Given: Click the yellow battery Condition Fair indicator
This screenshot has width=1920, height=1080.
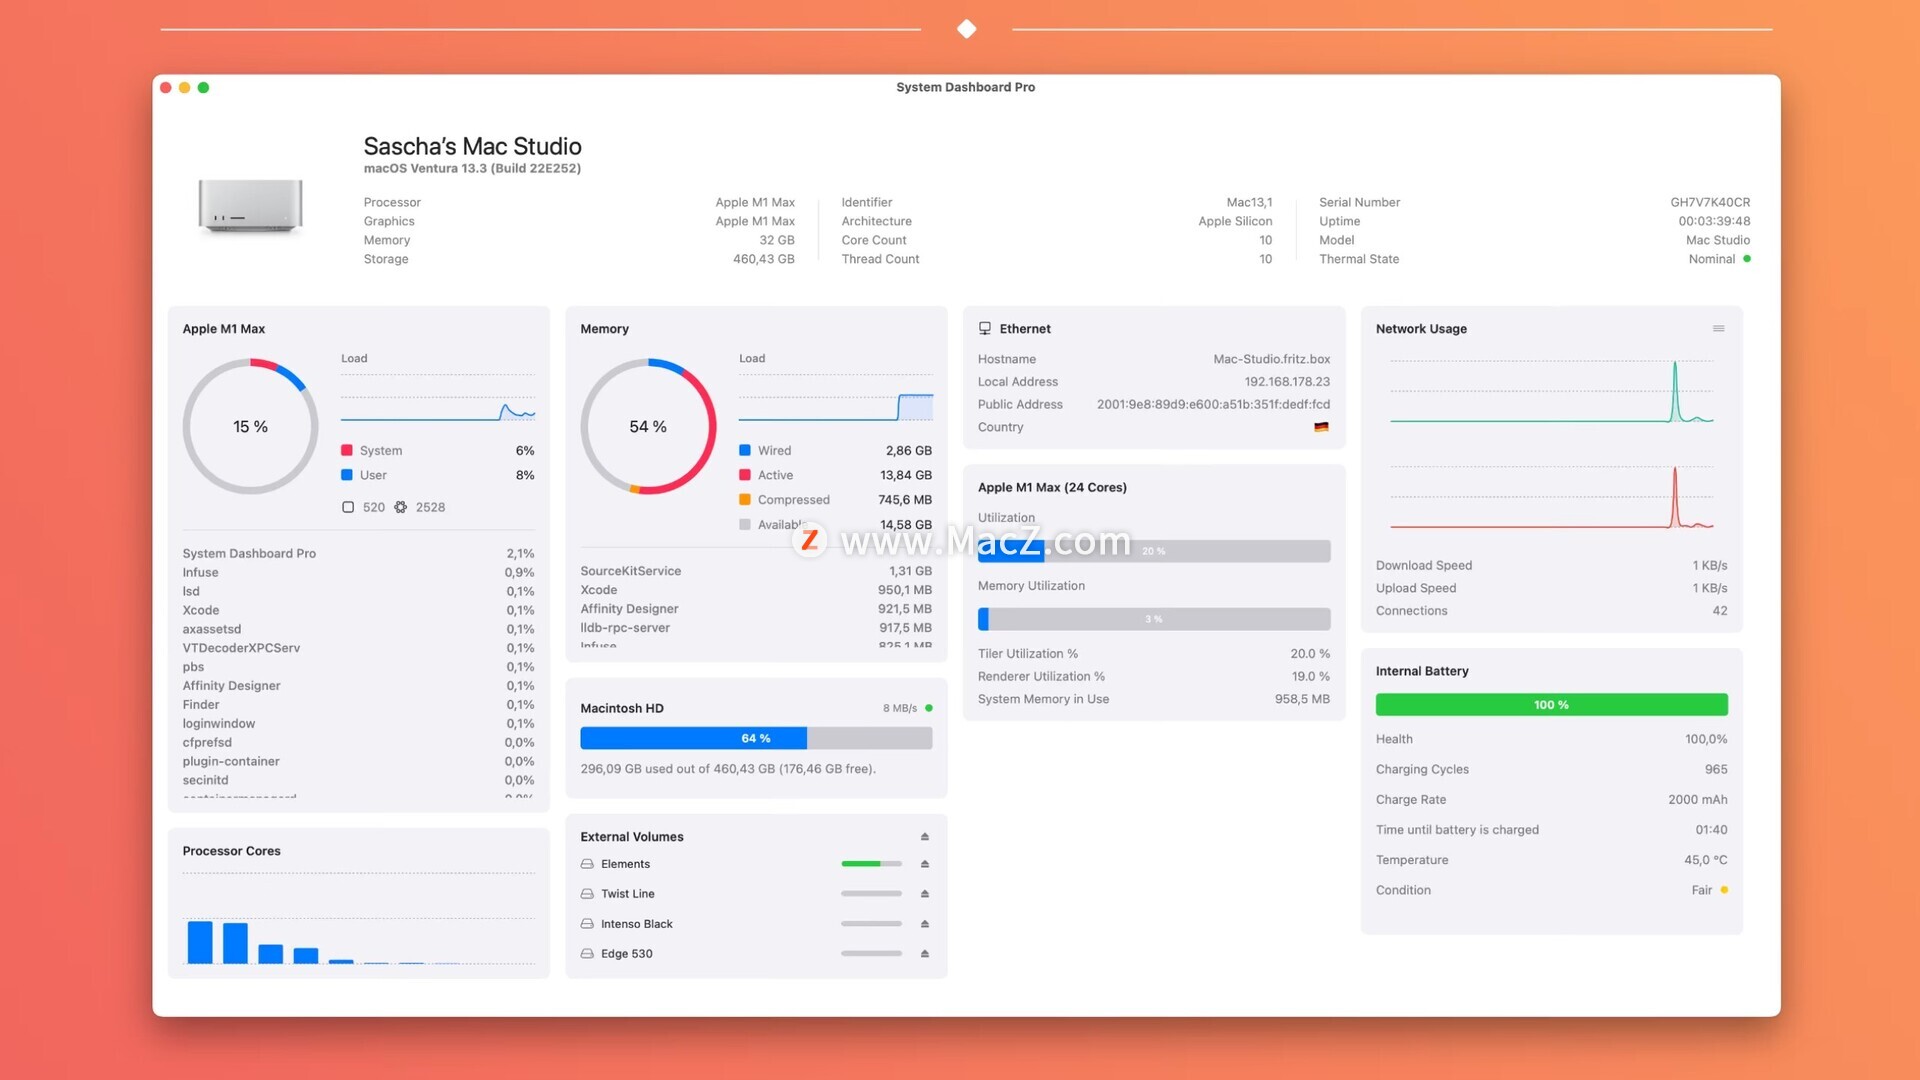Looking at the screenshot, I should (x=1724, y=890).
